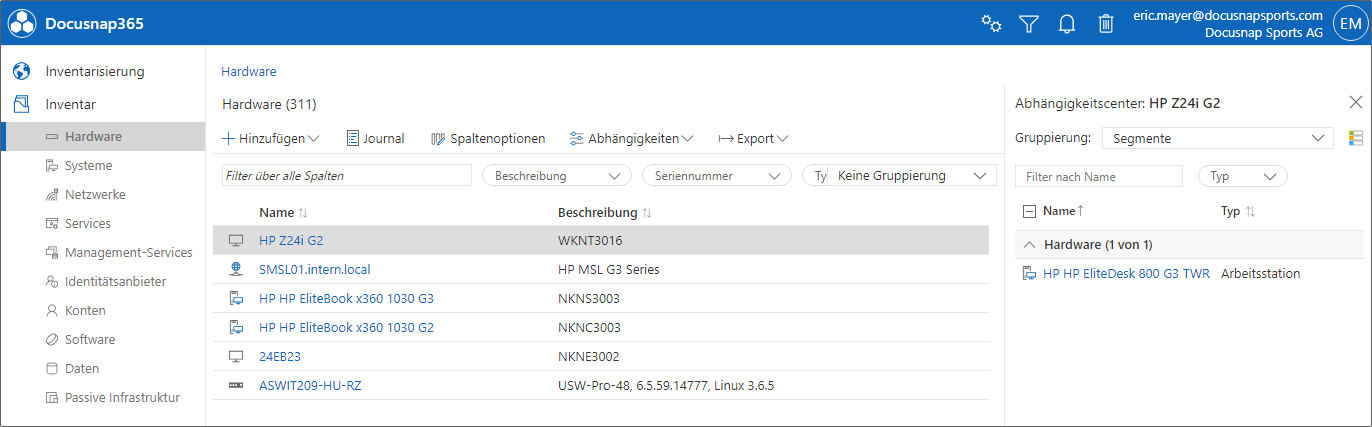Open the SMSL01.intern.local link

pos(315,270)
